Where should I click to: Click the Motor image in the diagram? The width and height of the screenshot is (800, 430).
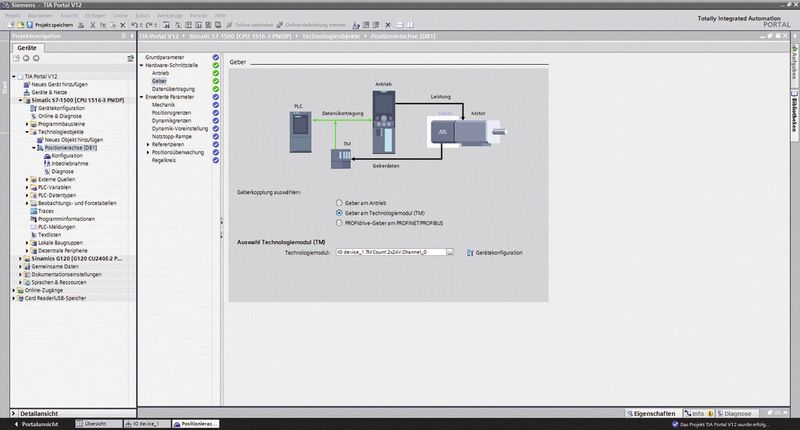tap(468, 132)
